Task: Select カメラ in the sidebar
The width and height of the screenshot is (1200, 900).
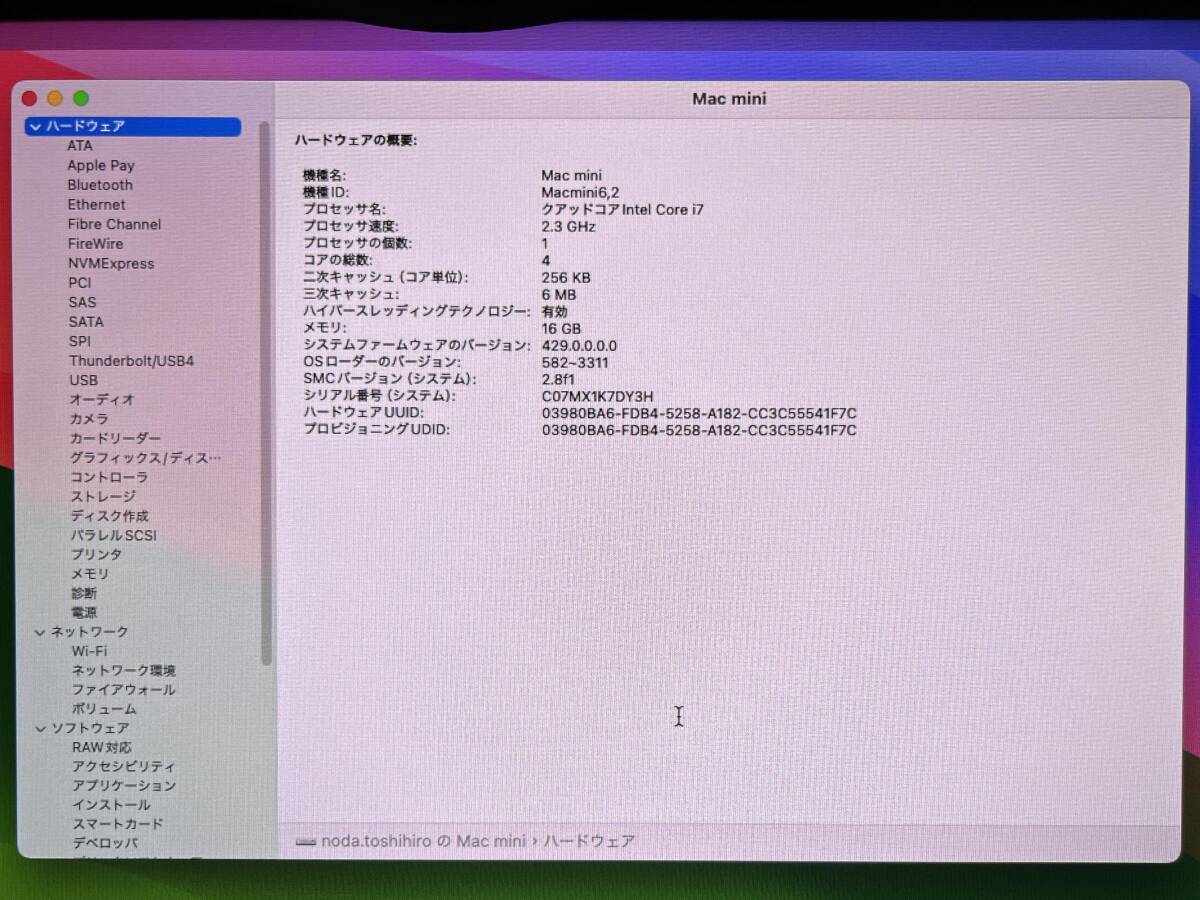Action: click(89, 419)
